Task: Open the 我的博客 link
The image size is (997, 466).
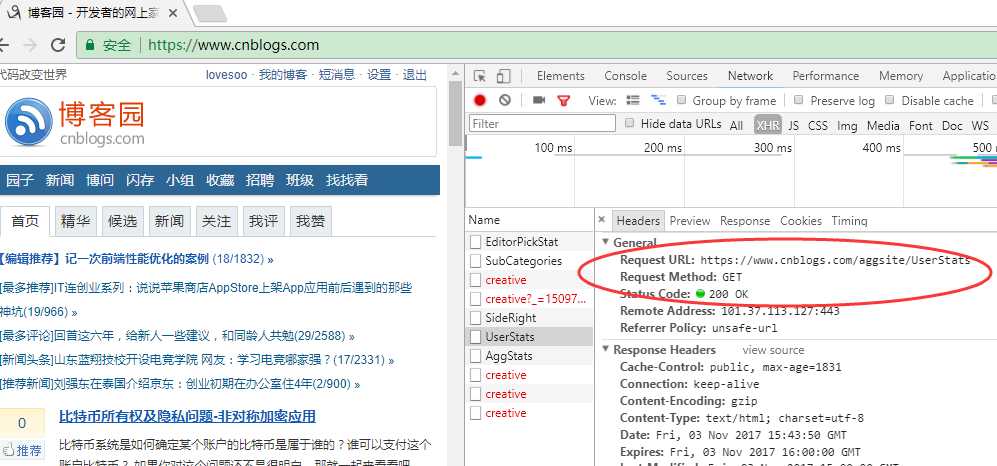Action: [x=282, y=75]
